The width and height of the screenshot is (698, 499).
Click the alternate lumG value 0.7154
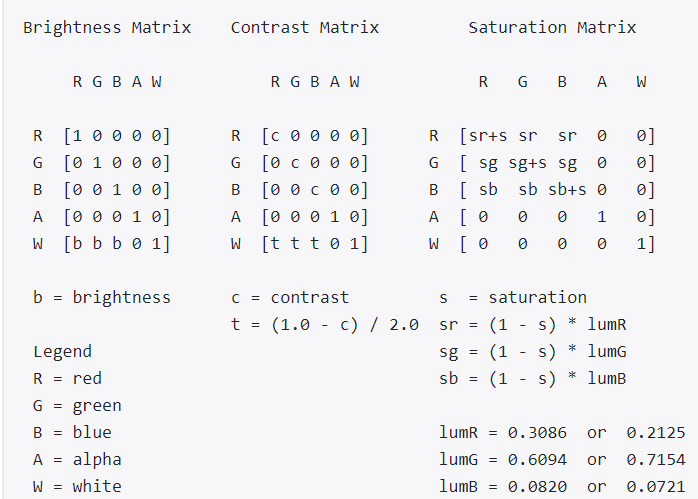click(x=656, y=459)
